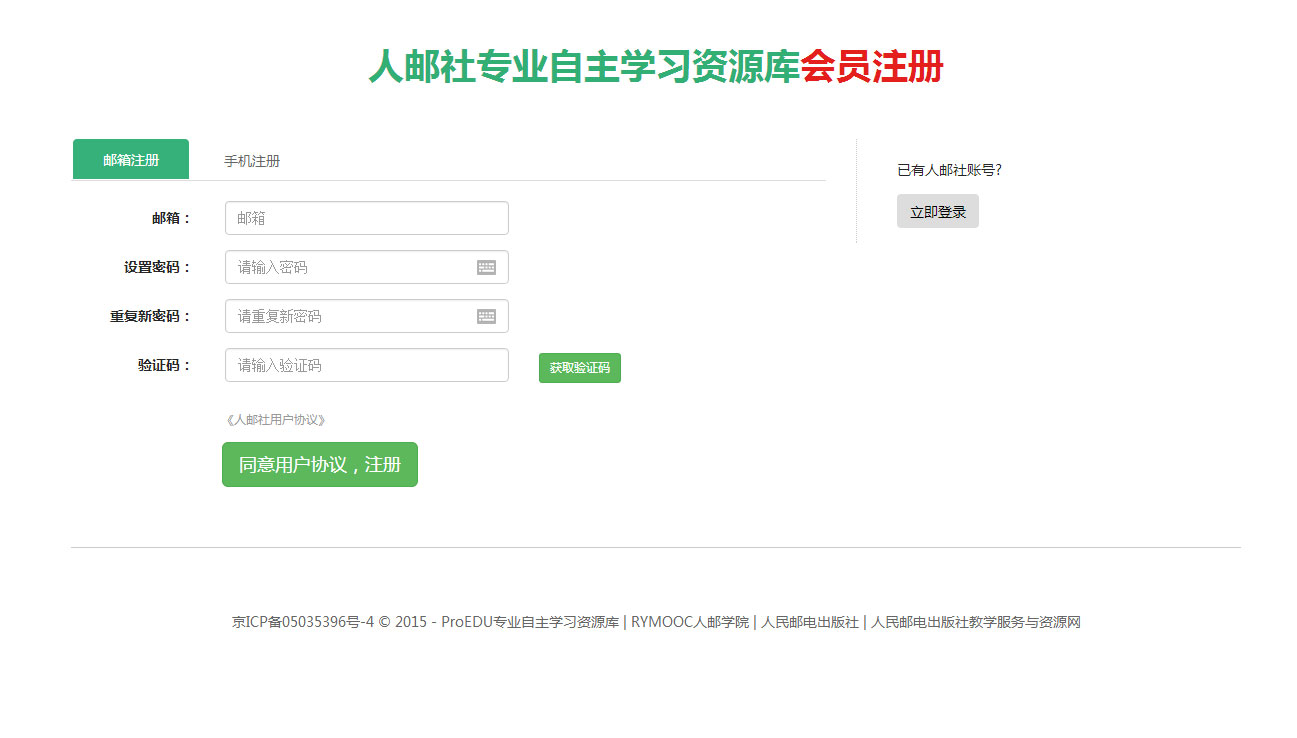Open the 人民邮电出版社 footer link
Image resolution: width=1297 pixels, height=738 pixels.
[809, 622]
